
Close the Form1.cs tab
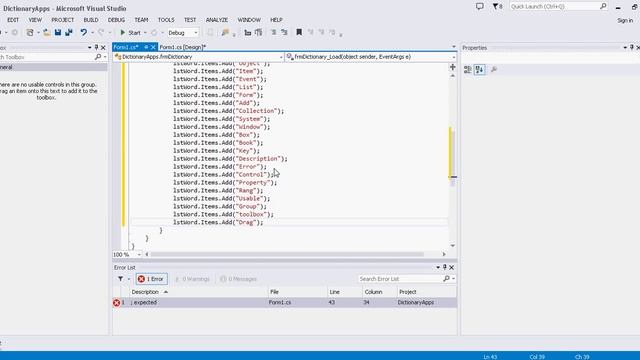click(x=153, y=47)
